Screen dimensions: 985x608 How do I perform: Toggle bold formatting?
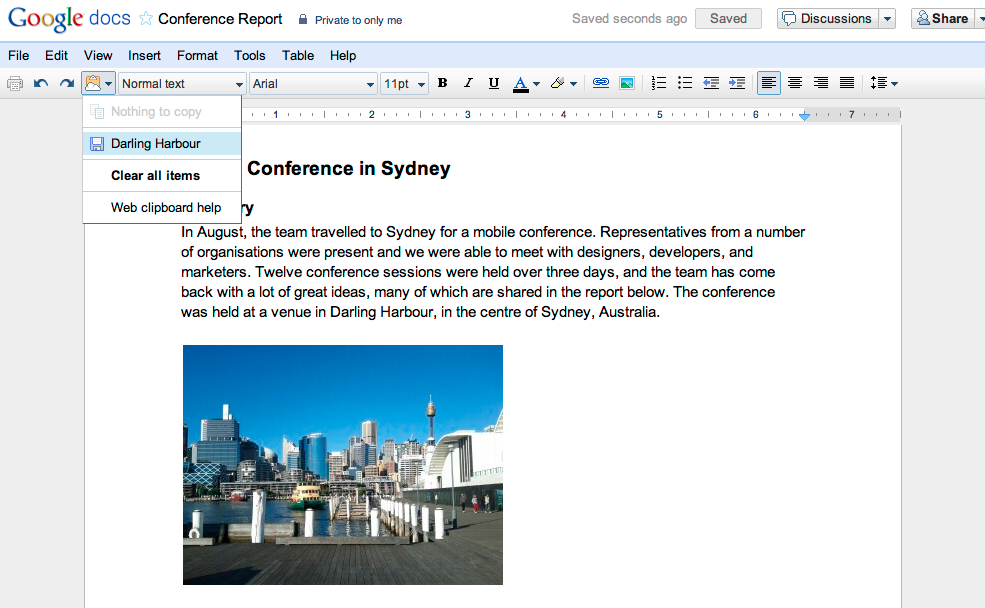[442, 84]
